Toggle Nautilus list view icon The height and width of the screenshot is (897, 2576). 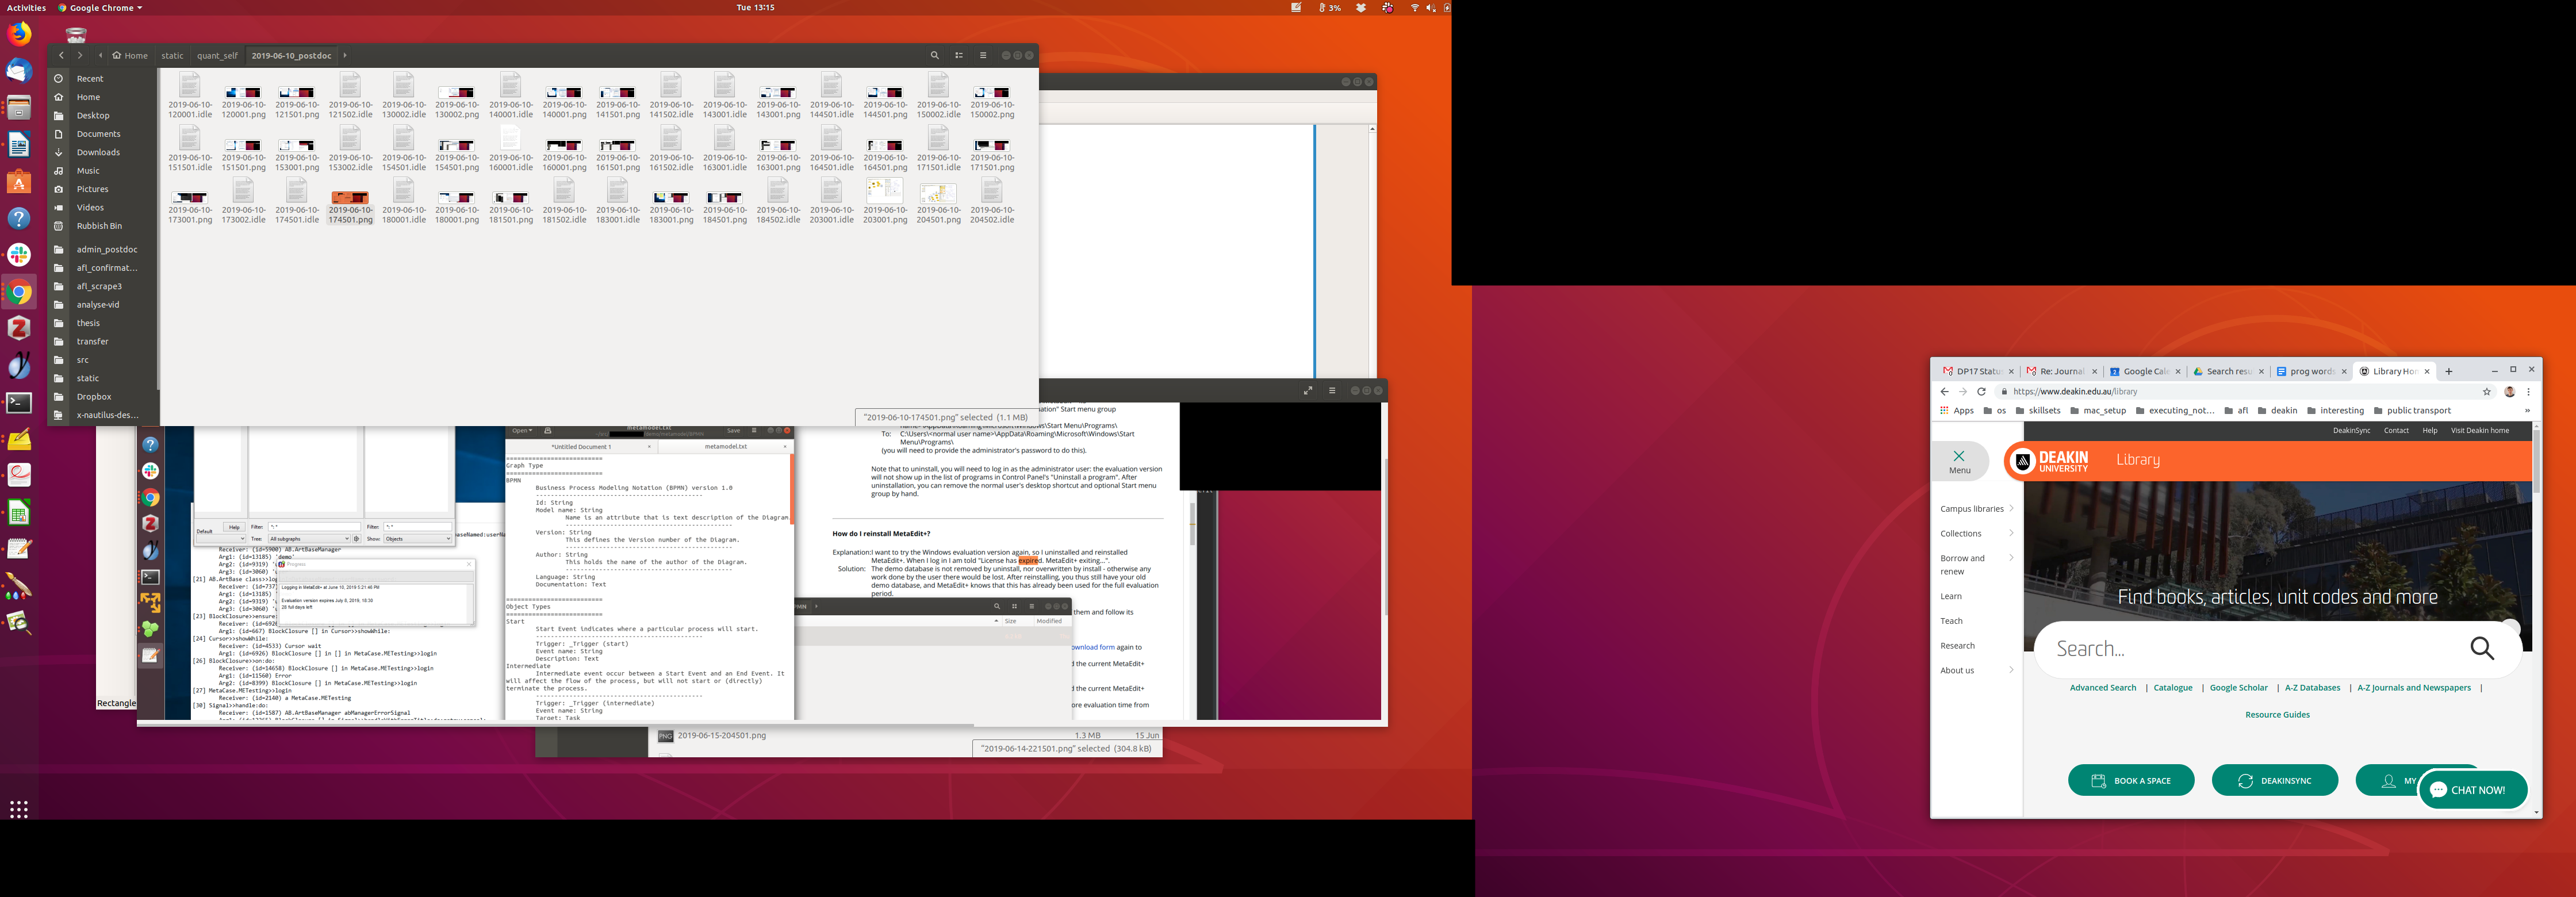[x=959, y=56]
